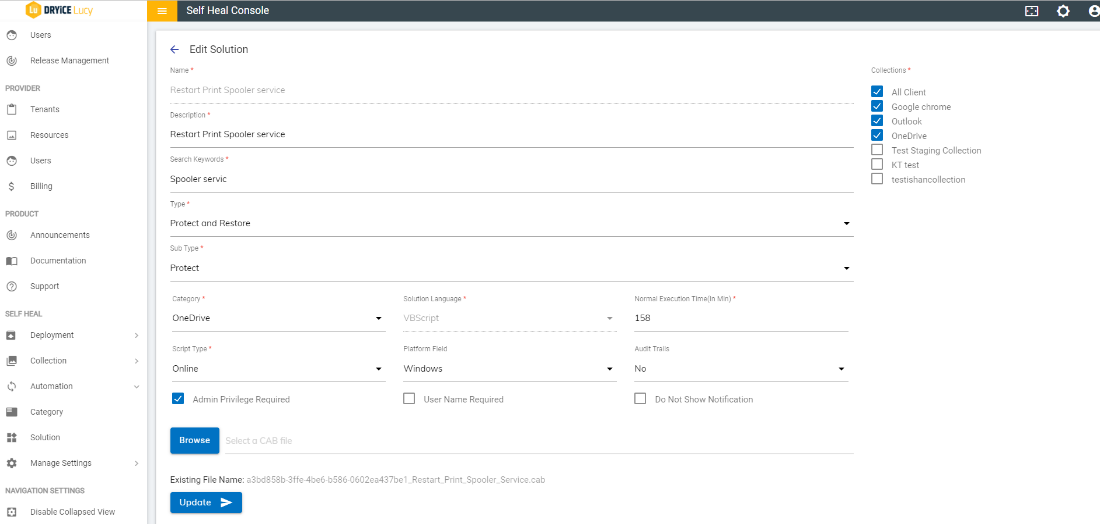The image size is (1100, 524).
Task: Click the Solution grid icon in sidebar
Action: click(12, 437)
